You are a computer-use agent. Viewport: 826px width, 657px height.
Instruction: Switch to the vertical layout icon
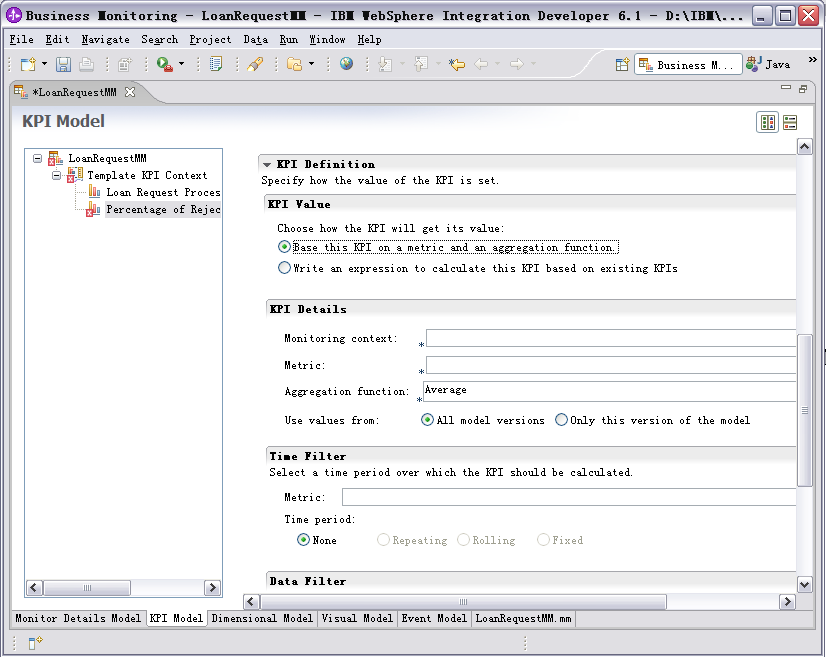[x=790, y=123]
